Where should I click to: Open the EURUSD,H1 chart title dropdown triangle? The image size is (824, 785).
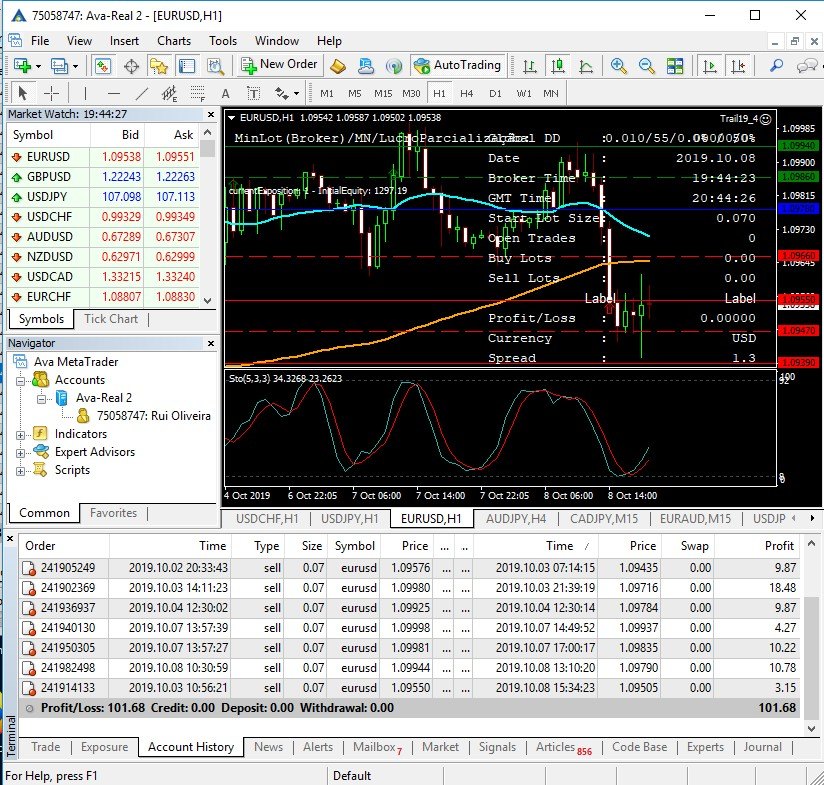(232, 118)
